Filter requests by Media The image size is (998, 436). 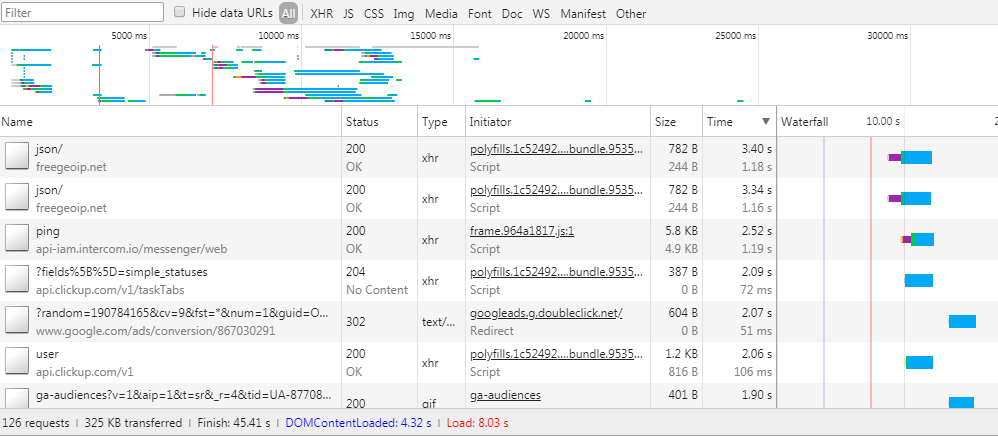(x=441, y=13)
